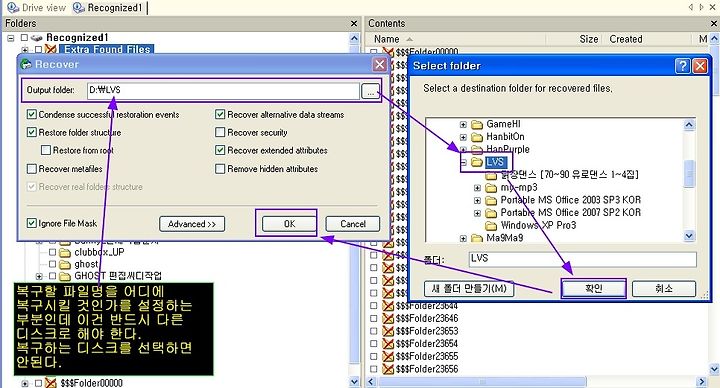Viewport: 720px width, 388px height.
Task: Expand the Ma9Ma9 folder
Action: click(463, 238)
